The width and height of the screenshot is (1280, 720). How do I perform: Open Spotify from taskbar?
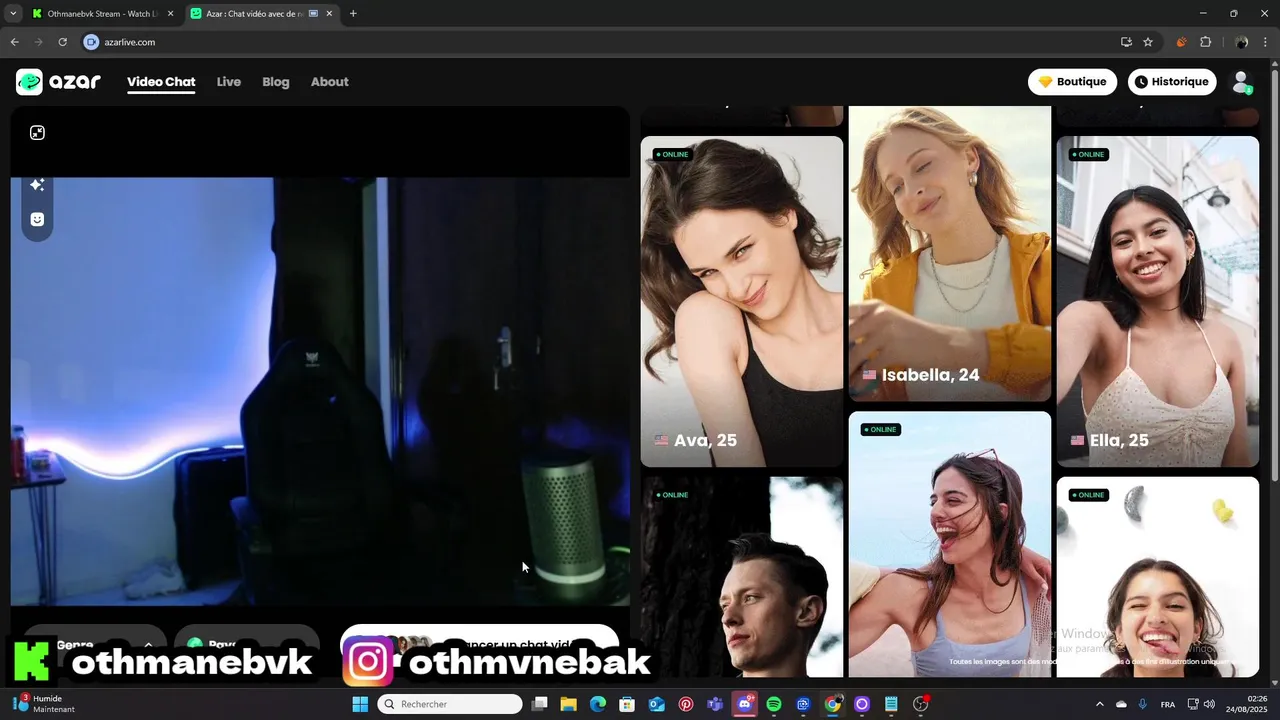[774, 704]
